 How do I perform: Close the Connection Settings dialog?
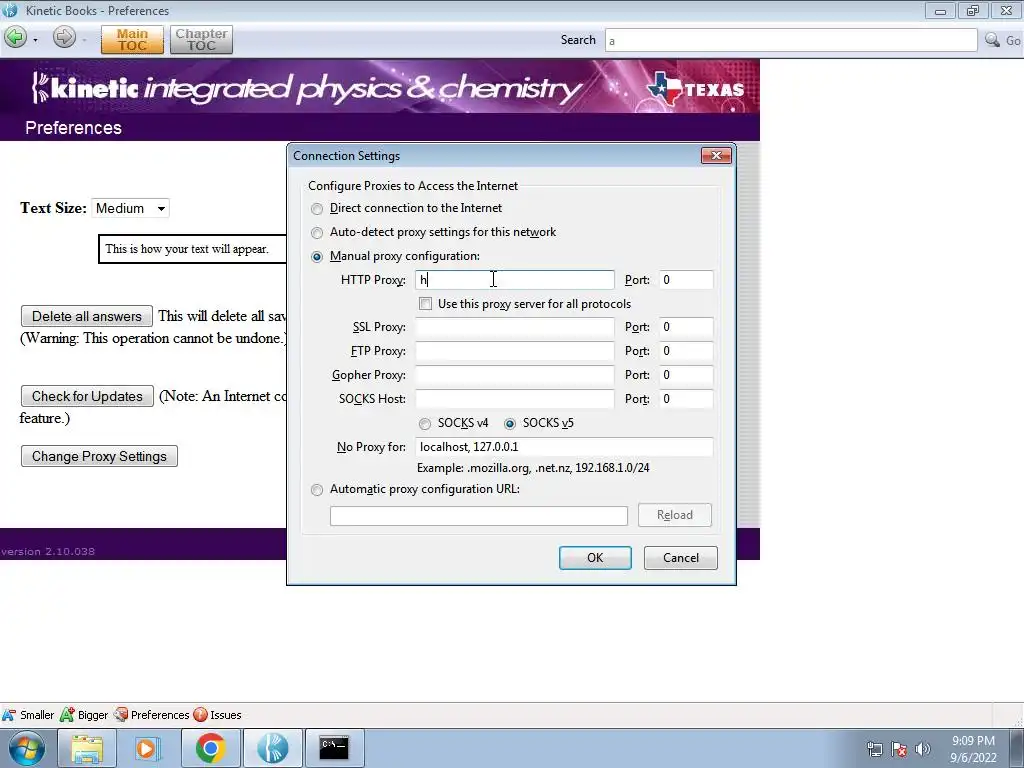[716, 155]
